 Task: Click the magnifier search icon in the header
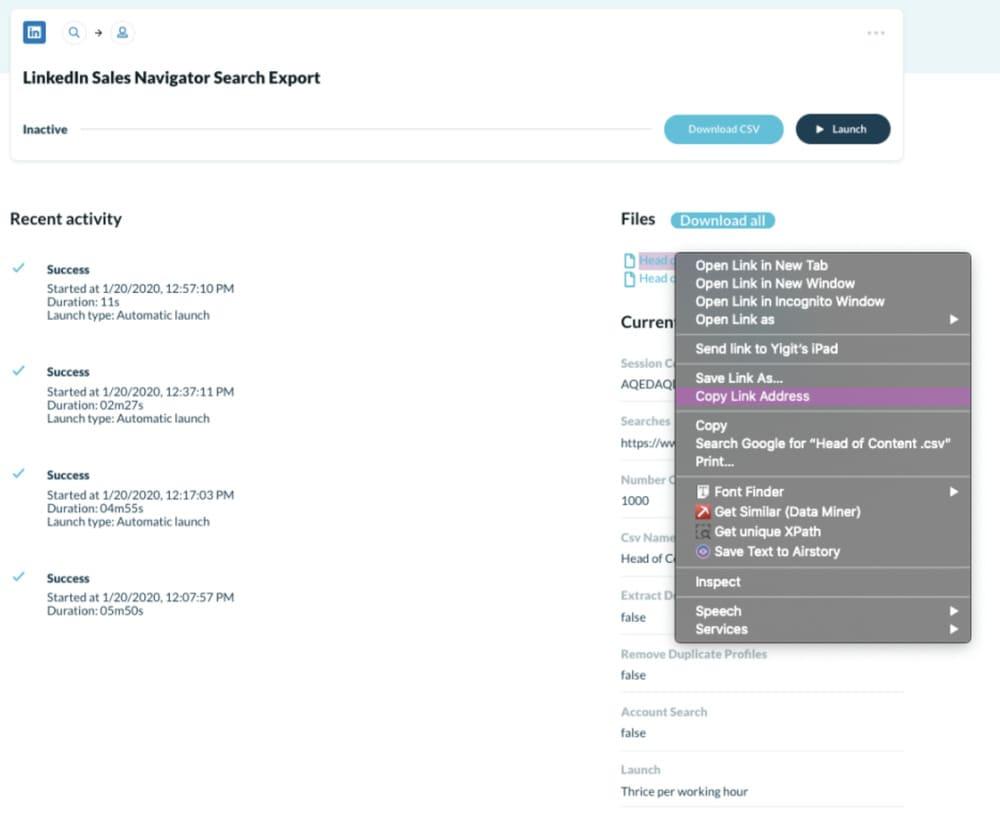click(x=74, y=32)
